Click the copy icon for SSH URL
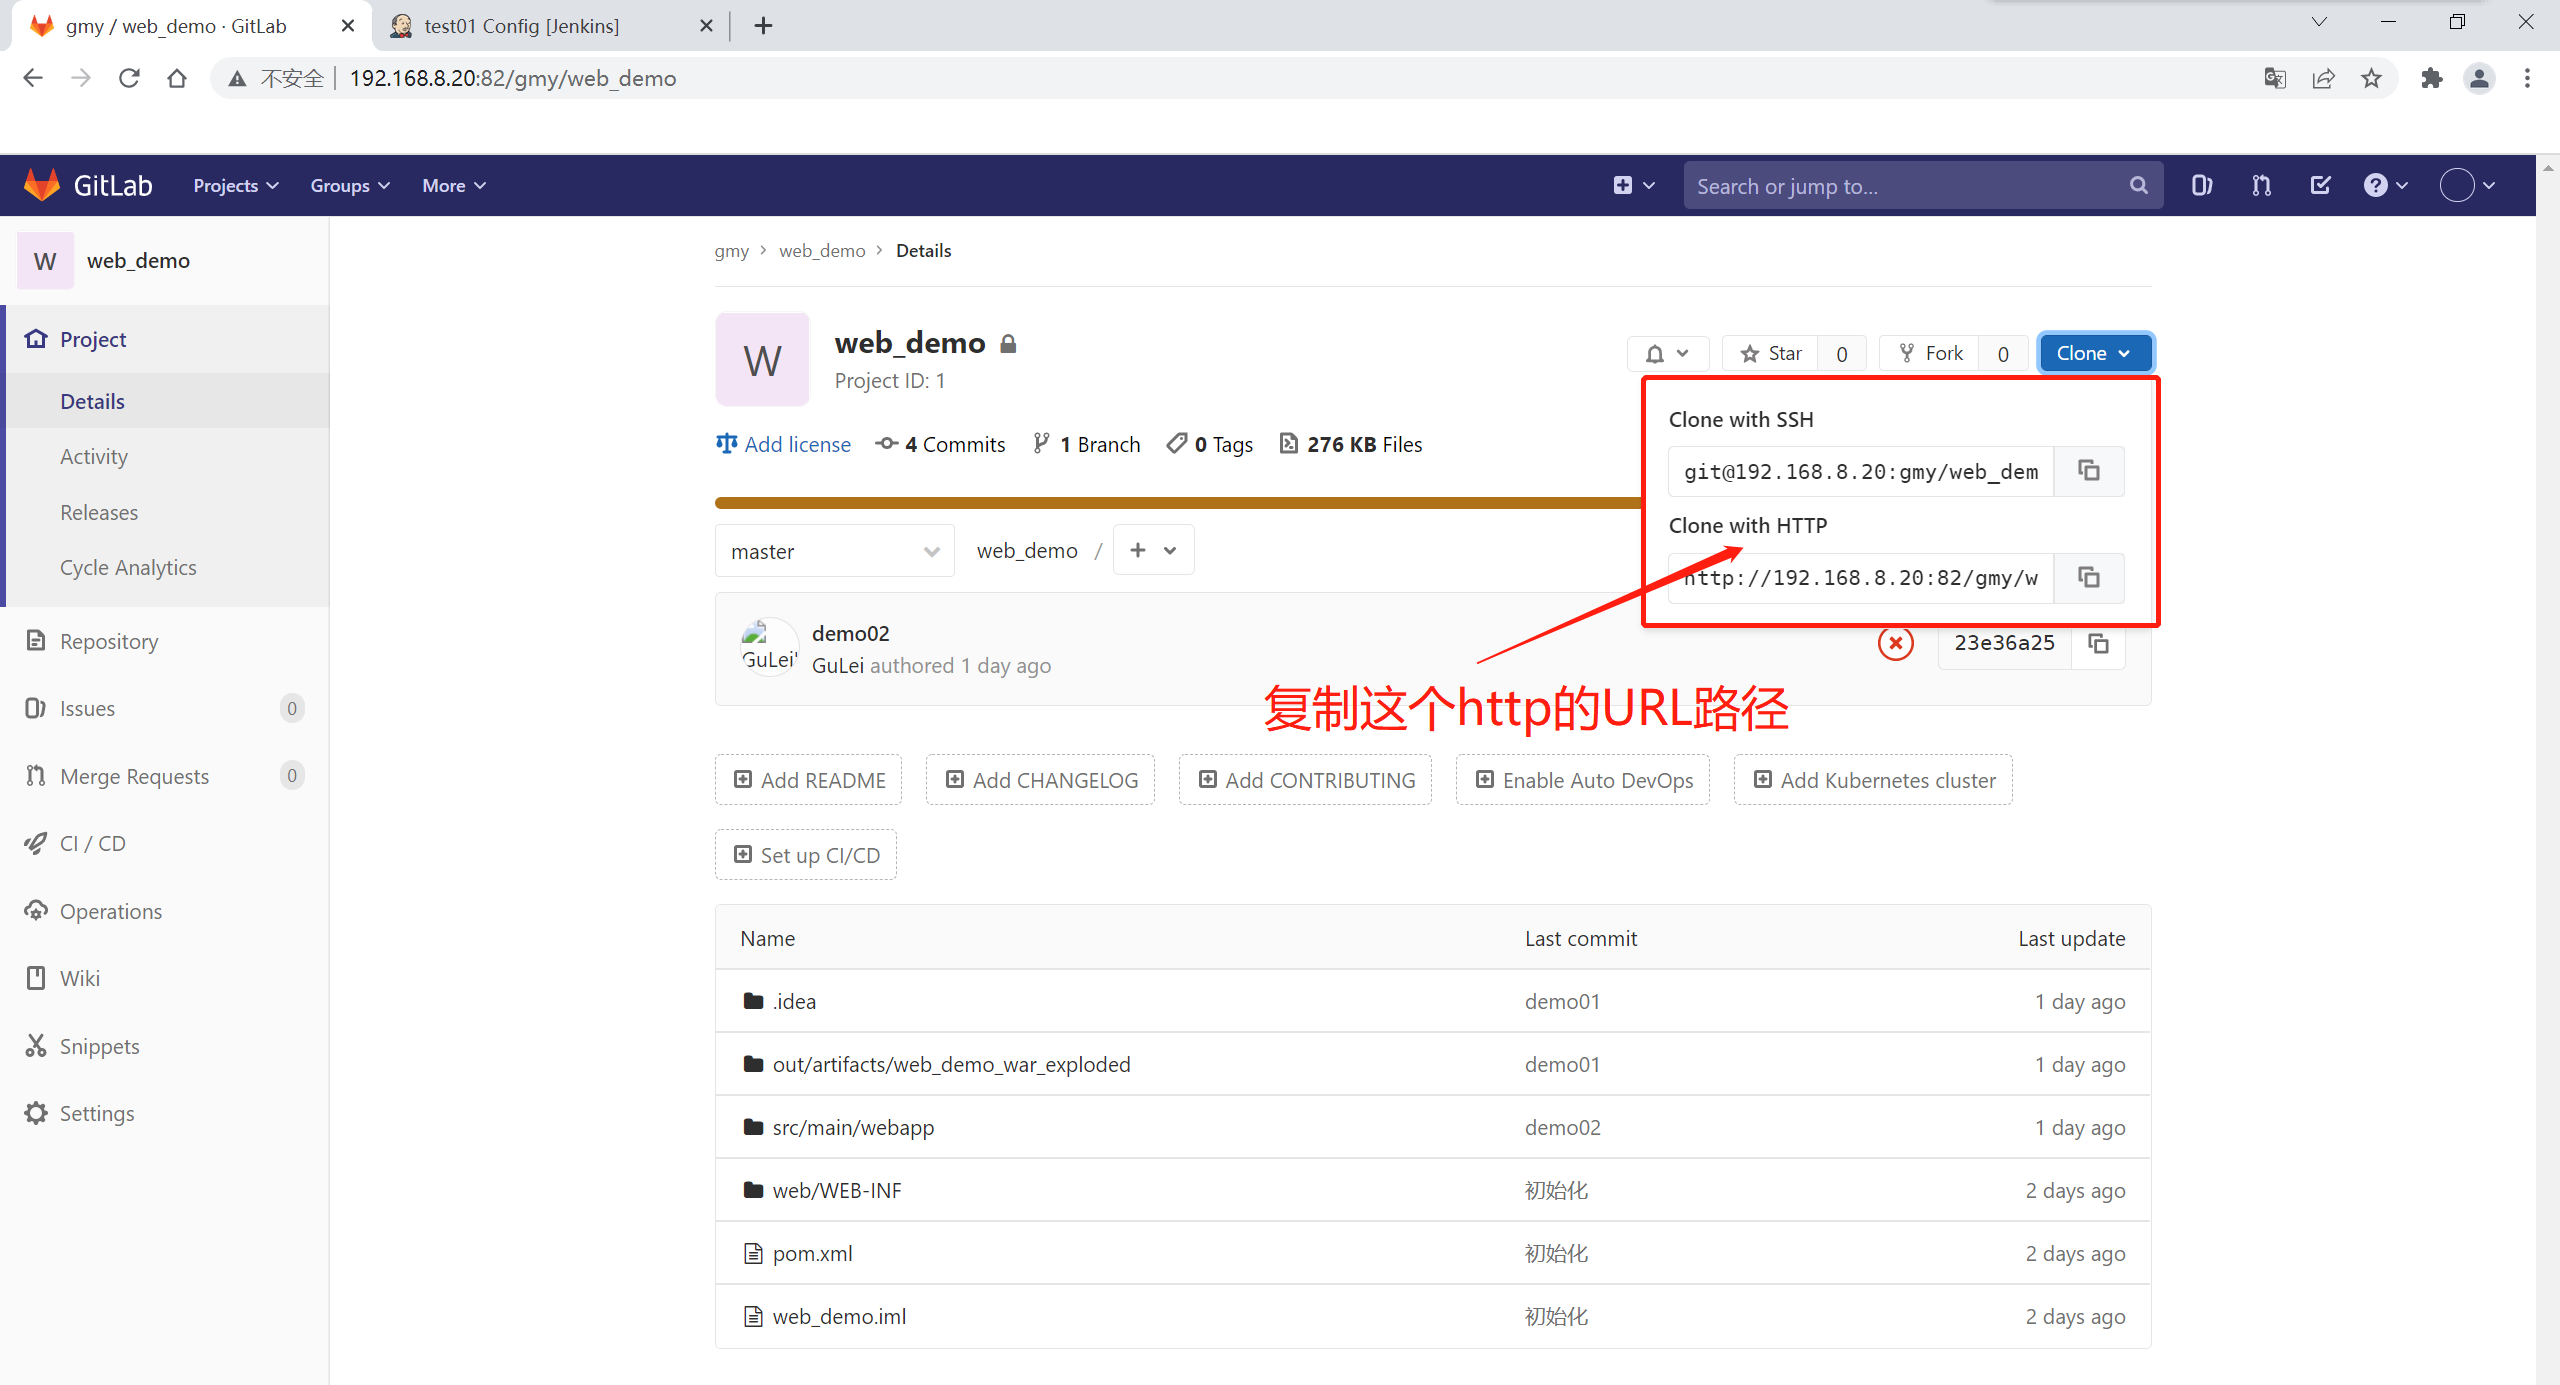The height and width of the screenshot is (1385, 2560). tap(2089, 471)
